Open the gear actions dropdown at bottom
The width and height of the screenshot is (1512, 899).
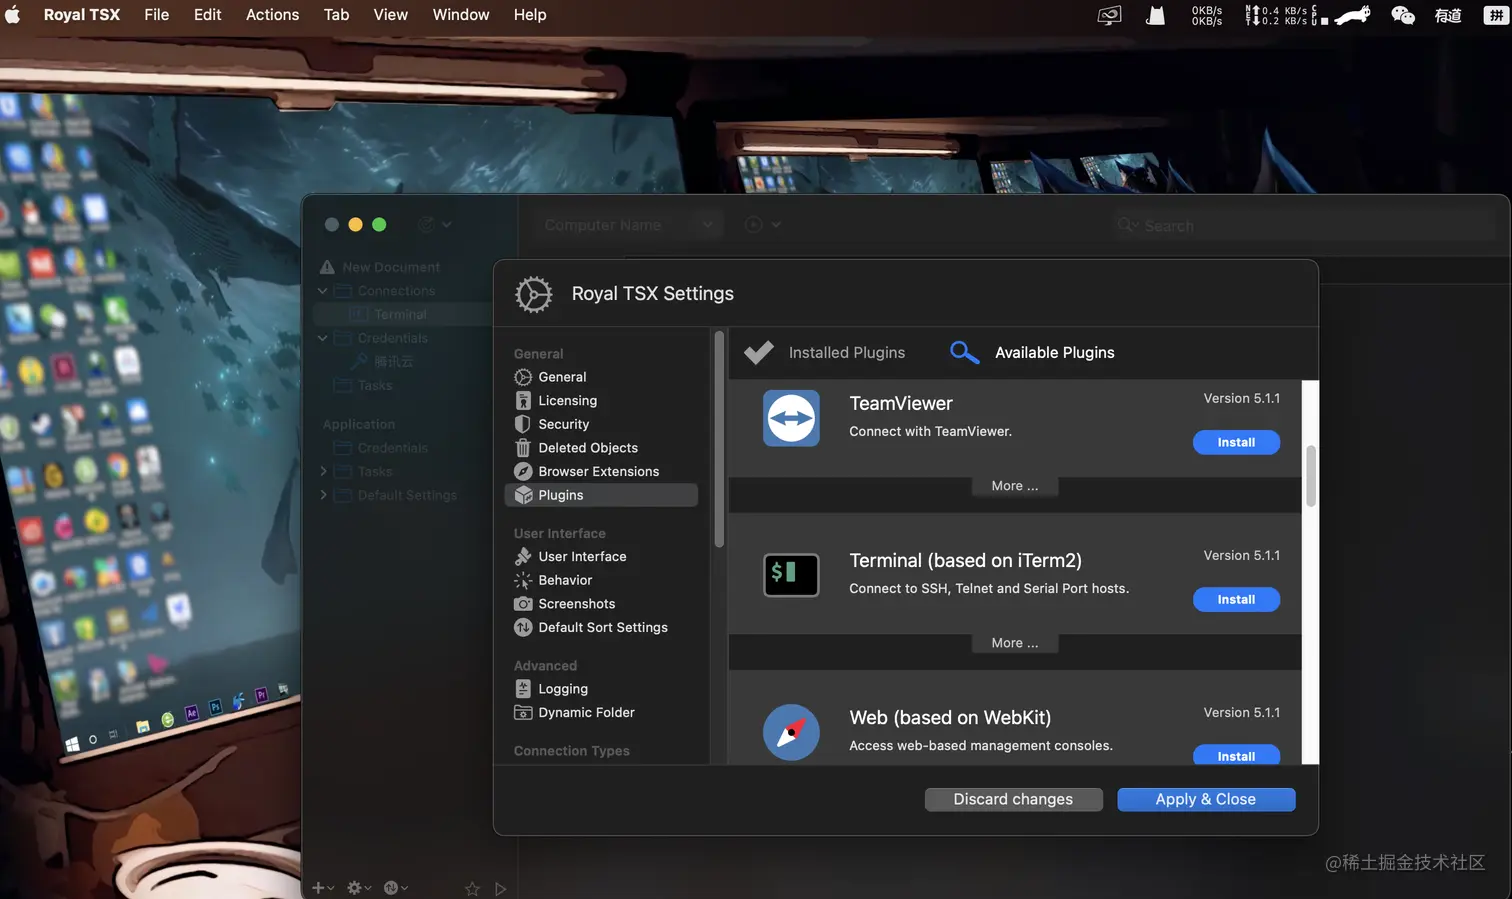pyautogui.click(x=359, y=887)
